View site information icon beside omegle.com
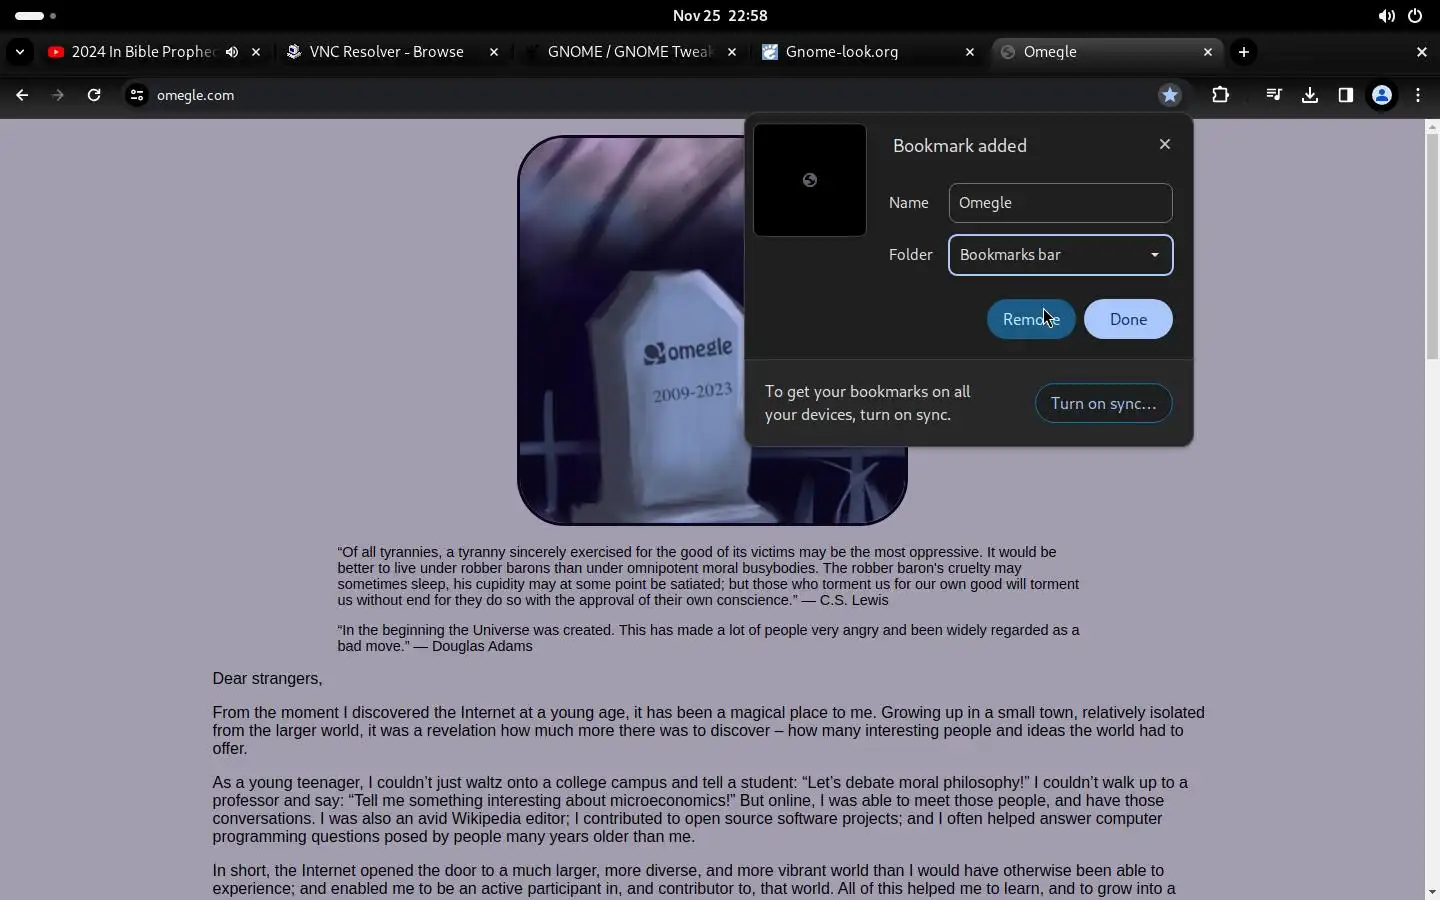The image size is (1440, 900). [x=137, y=95]
